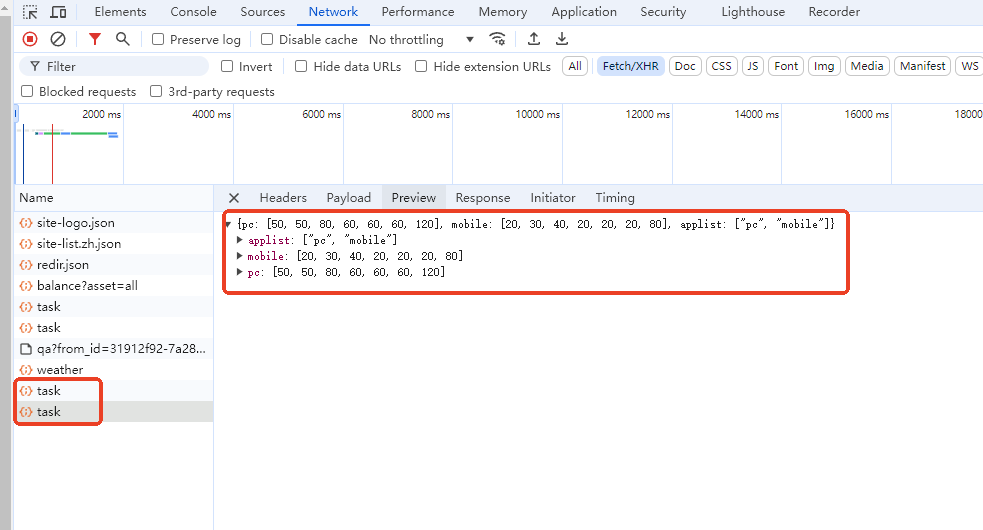Stop recording the network log
This screenshot has height=530, width=983.
coord(30,40)
